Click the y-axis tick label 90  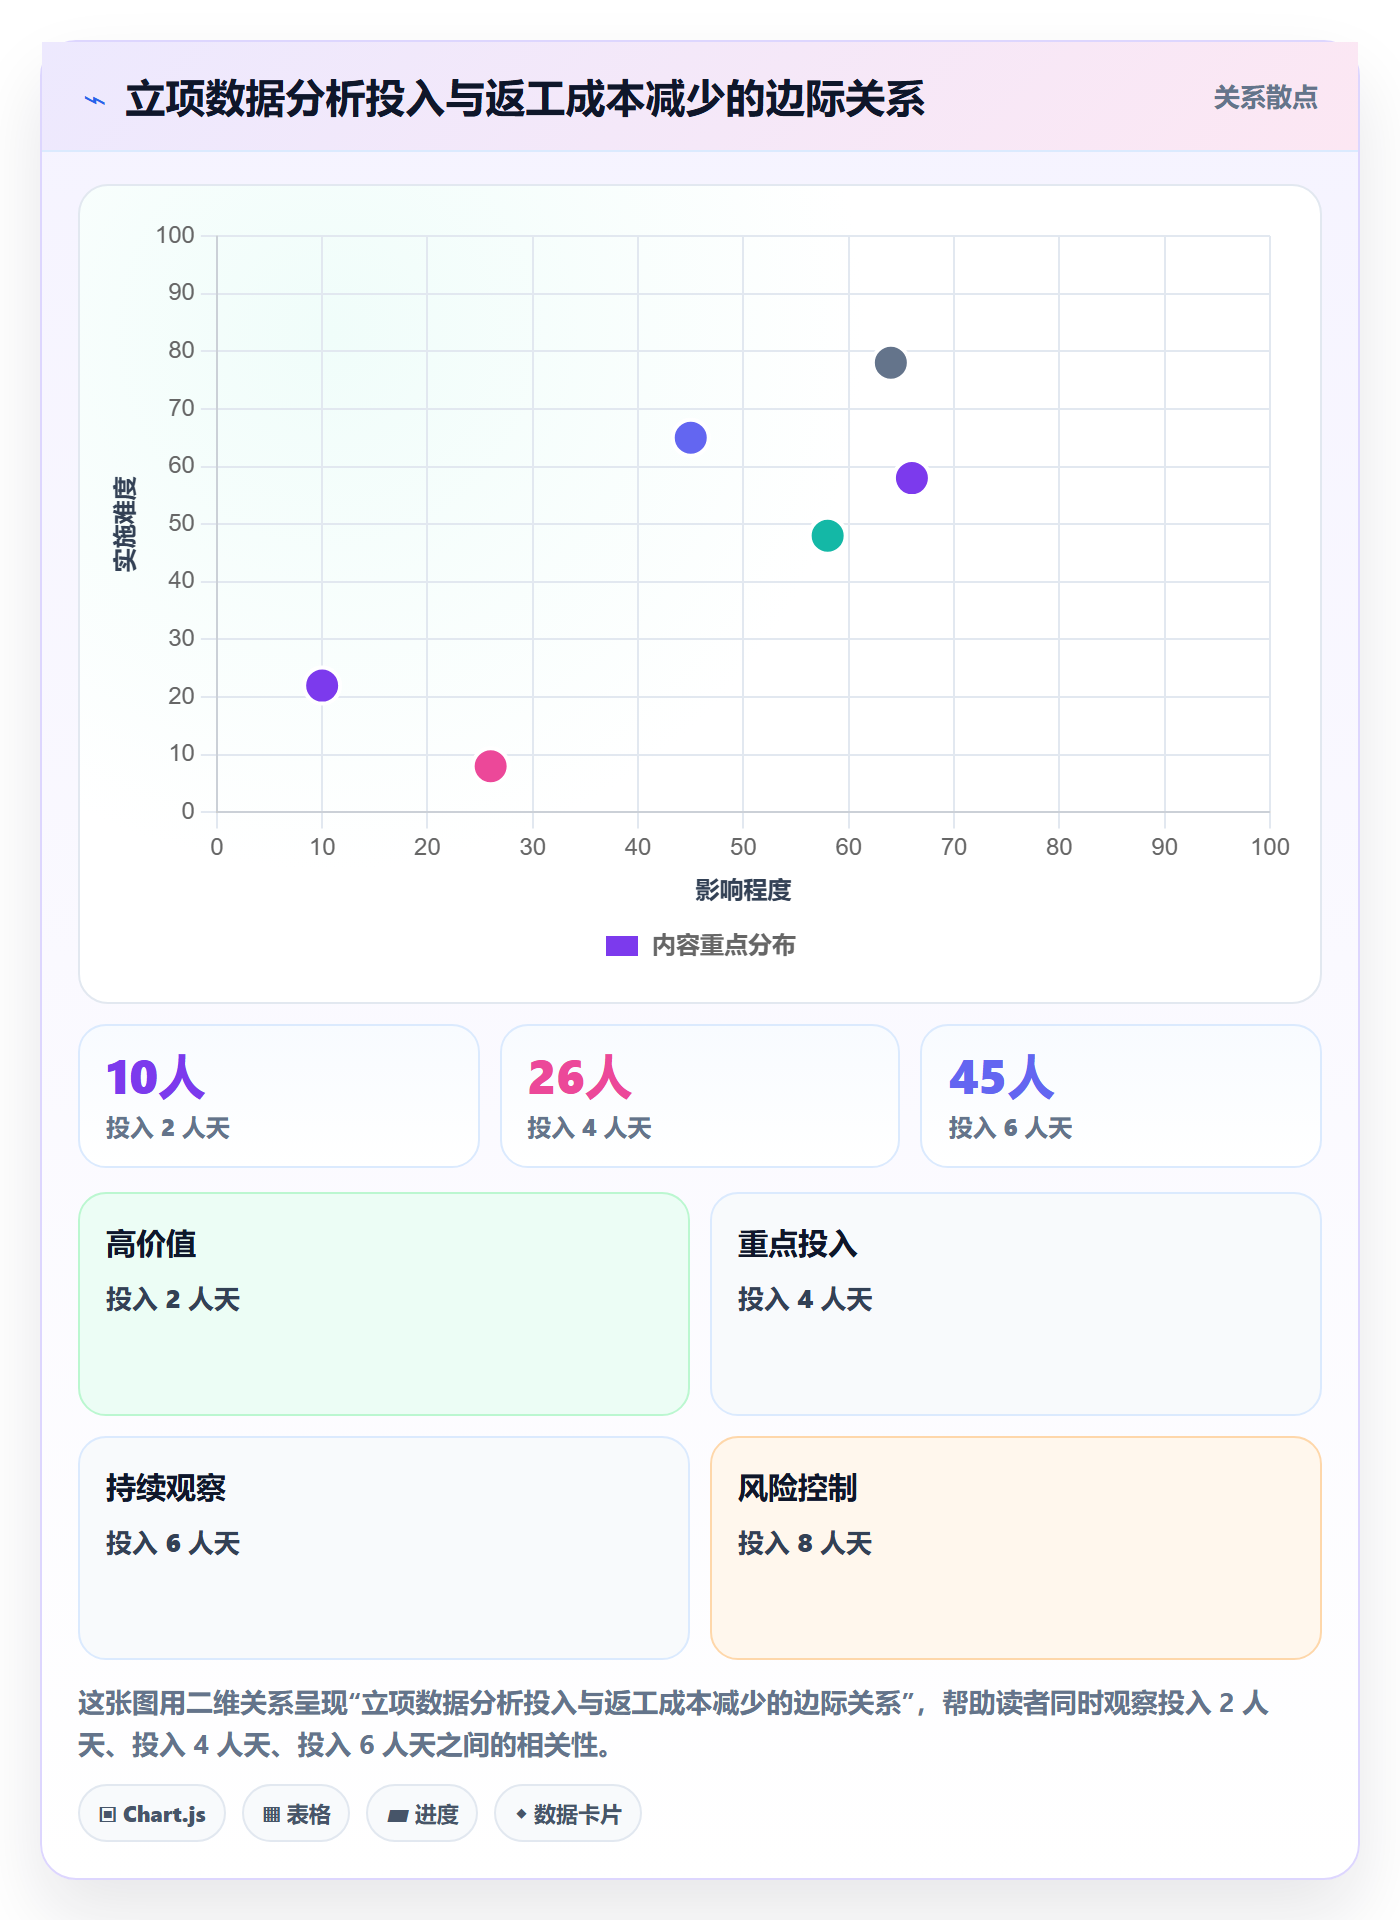point(181,292)
